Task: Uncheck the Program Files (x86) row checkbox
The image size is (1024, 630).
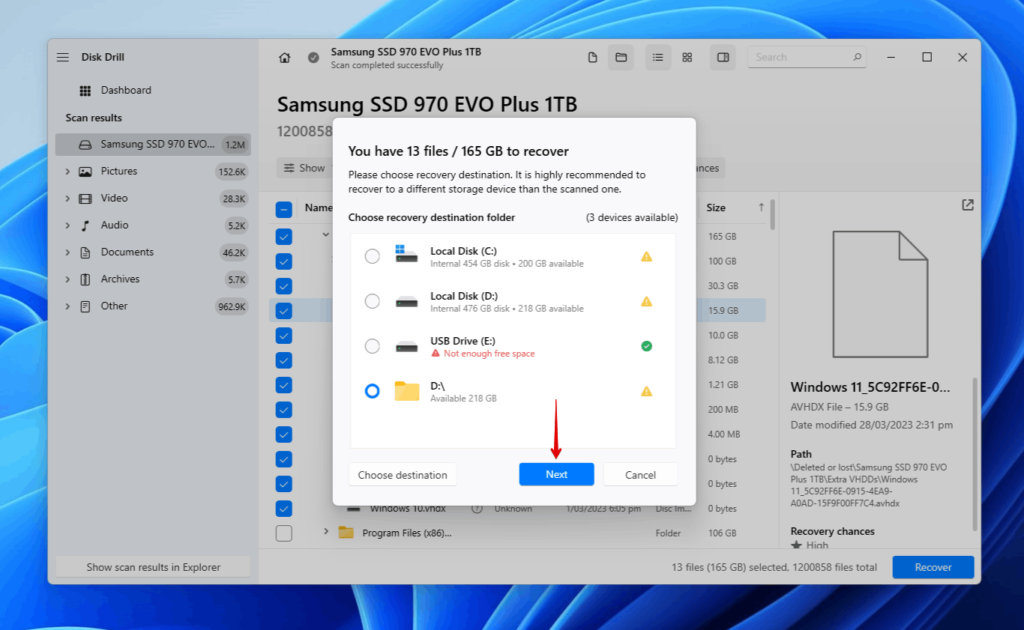Action: point(283,533)
